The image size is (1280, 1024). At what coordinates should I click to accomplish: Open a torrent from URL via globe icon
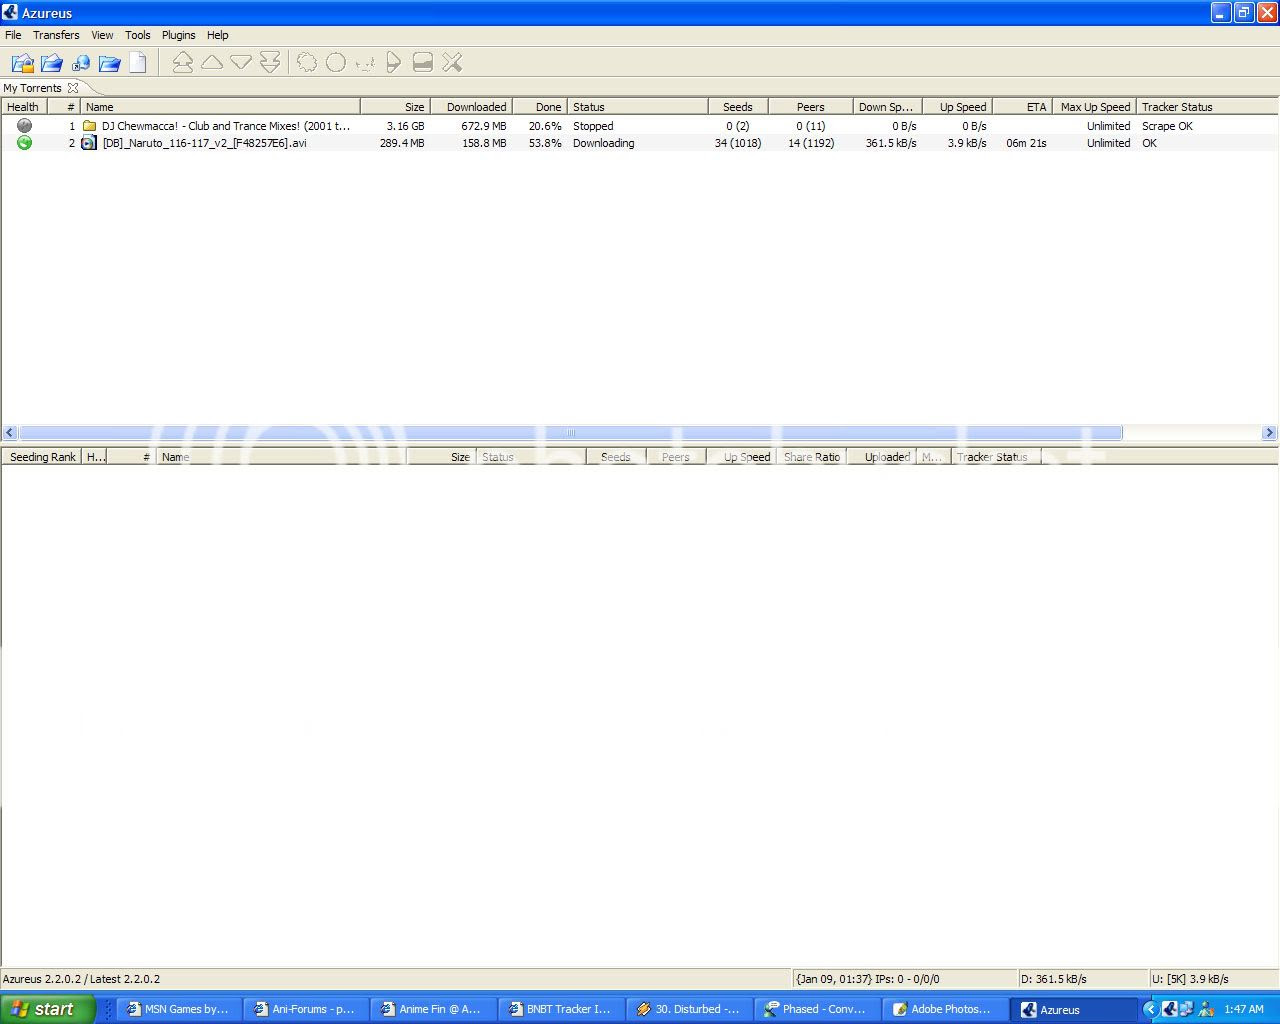(80, 63)
